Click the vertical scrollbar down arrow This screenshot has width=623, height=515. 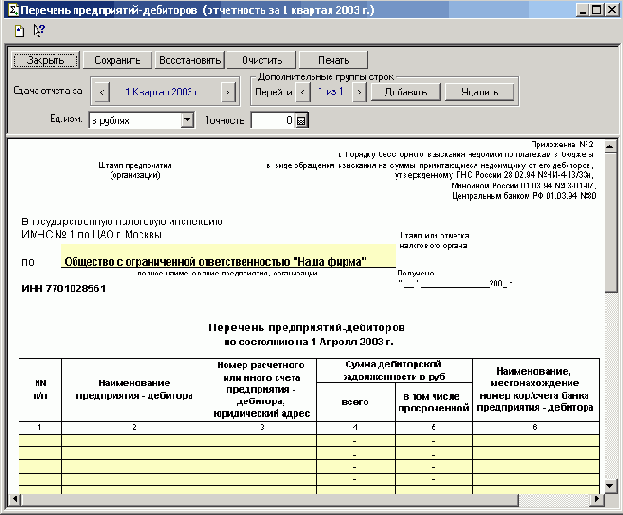click(x=610, y=486)
